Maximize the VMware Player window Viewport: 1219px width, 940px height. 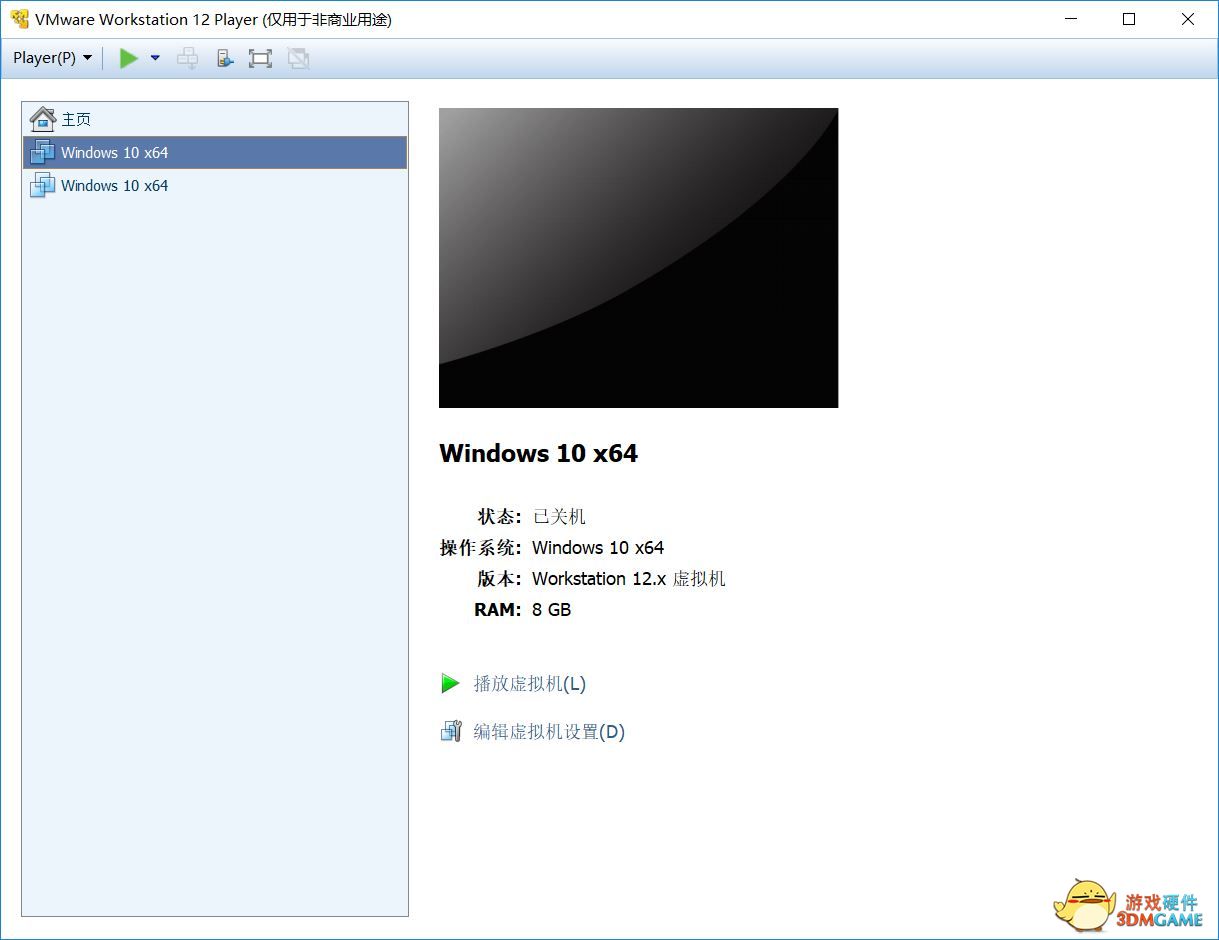1129,19
